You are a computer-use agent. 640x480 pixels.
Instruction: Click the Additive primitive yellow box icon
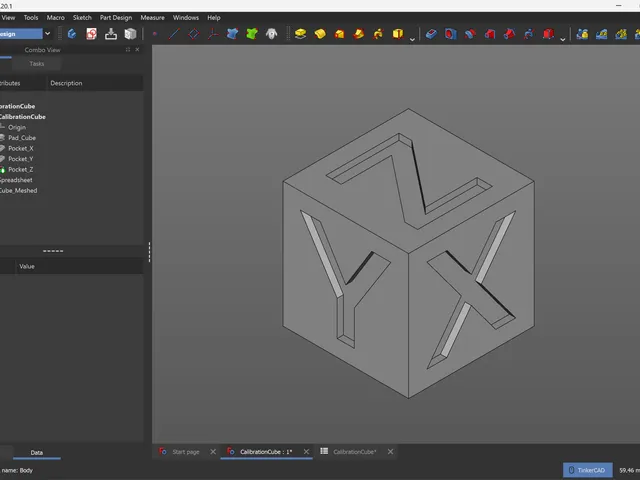(398, 33)
